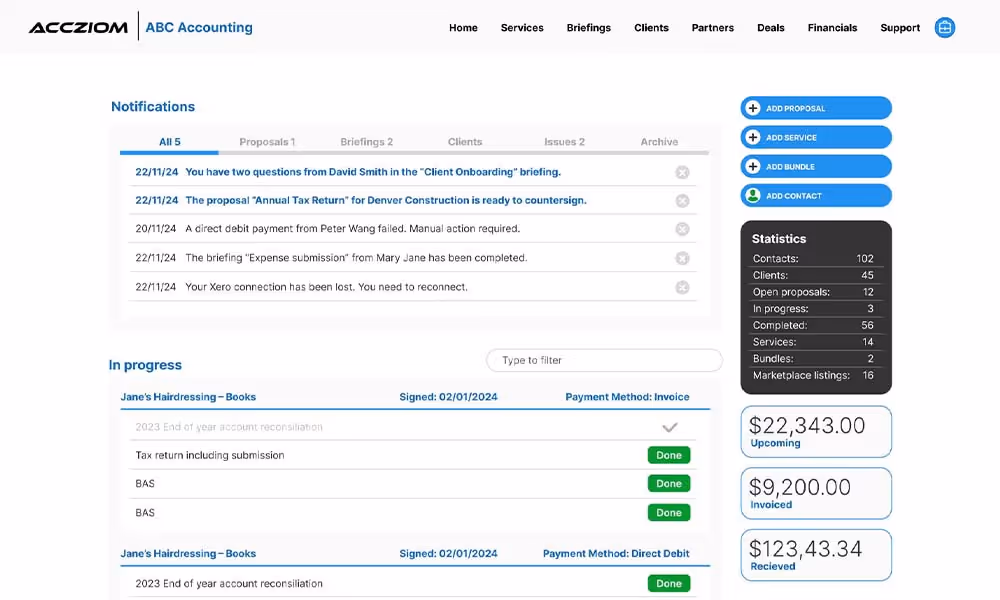The width and height of the screenshot is (1000, 600).
Task: Click Payment Method: Direct Debit label
Action: pos(616,553)
